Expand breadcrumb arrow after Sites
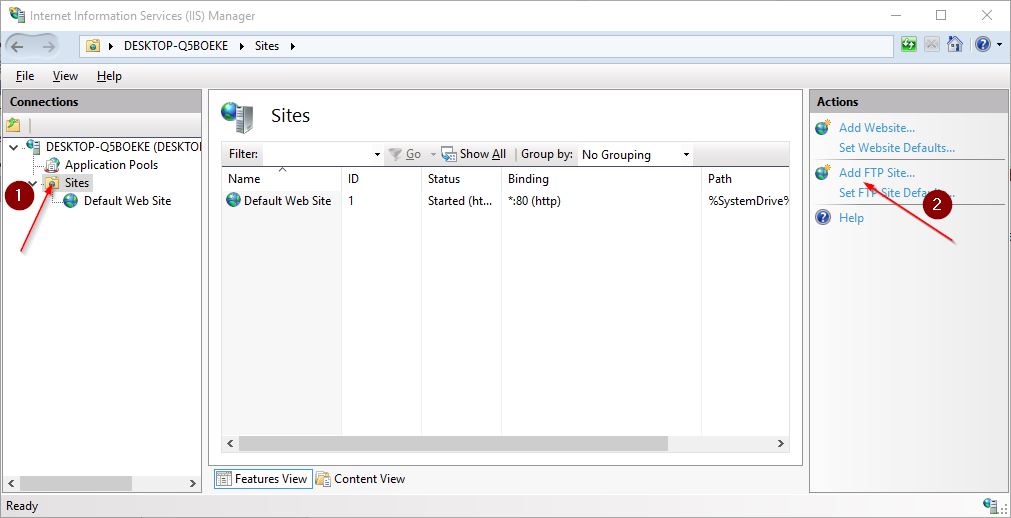The image size is (1011, 518). (x=292, y=46)
